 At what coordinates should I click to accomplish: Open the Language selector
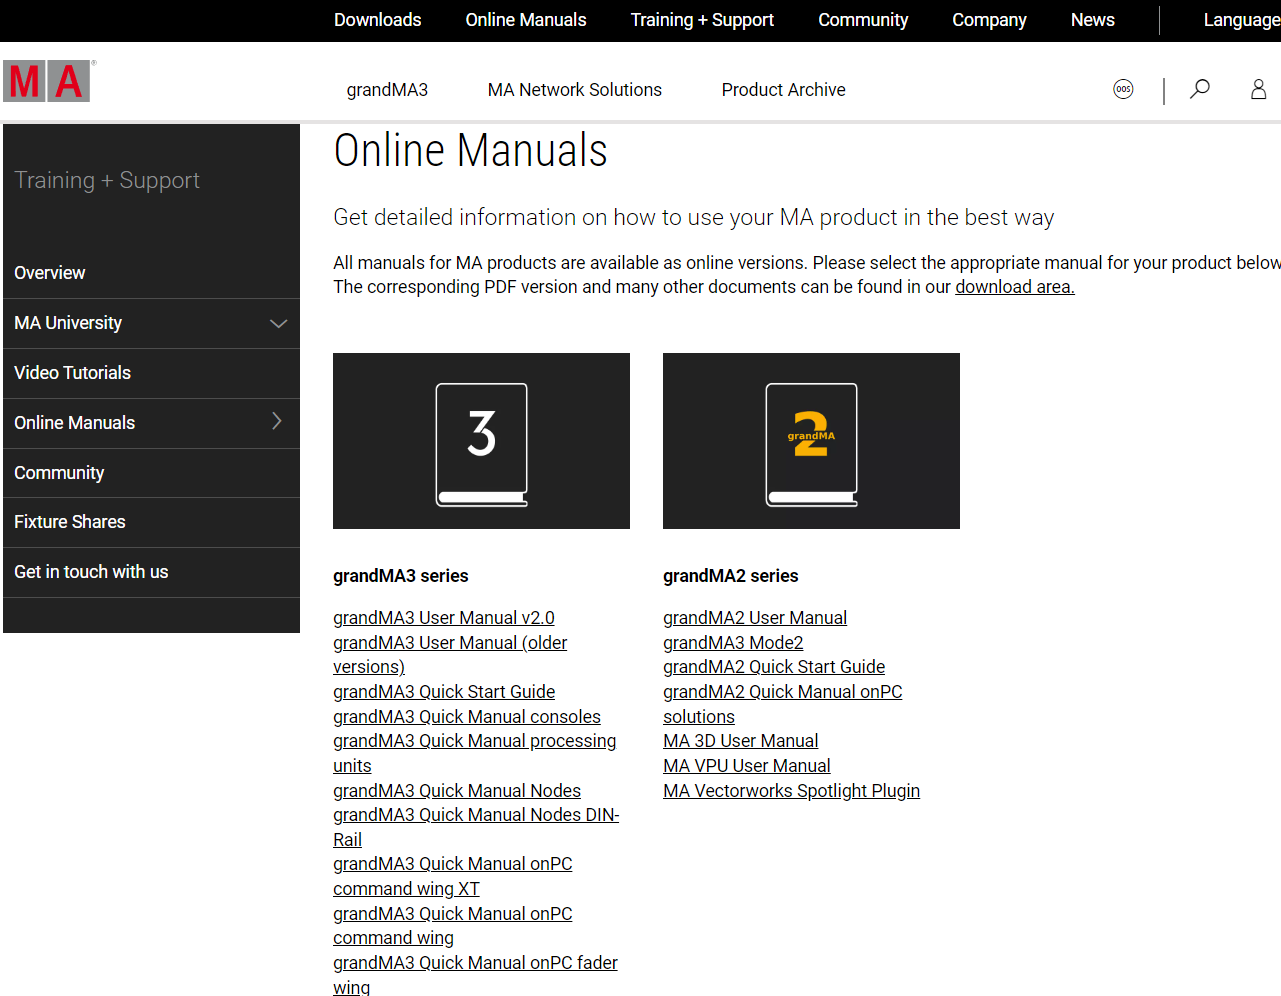click(1240, 20)
